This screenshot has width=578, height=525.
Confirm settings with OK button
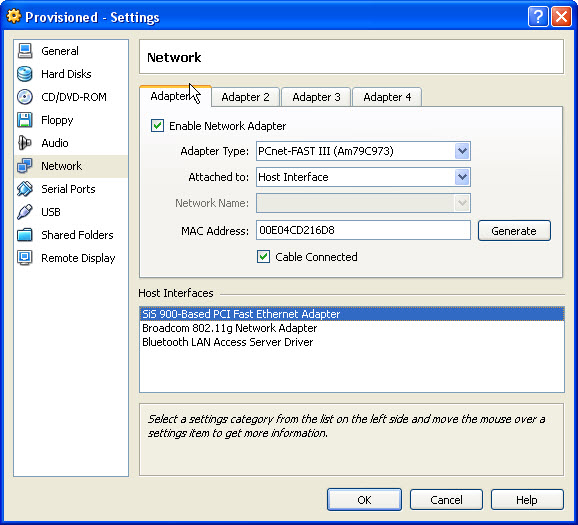(x=364, y=500)
